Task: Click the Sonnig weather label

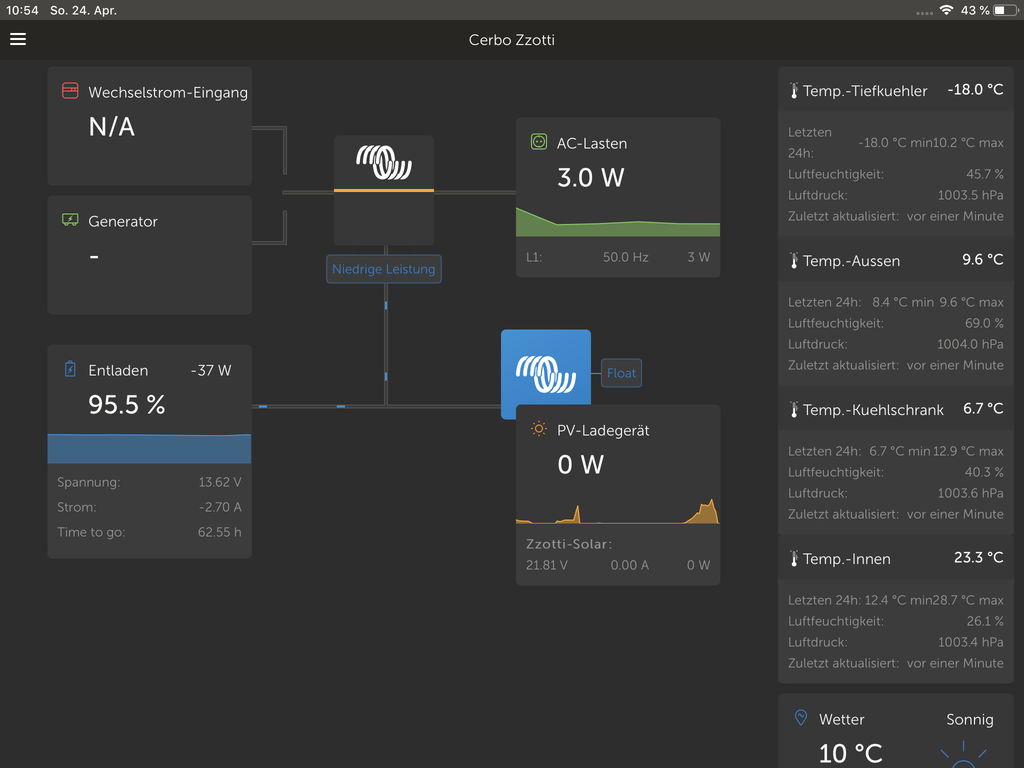Action: point(970,720)
